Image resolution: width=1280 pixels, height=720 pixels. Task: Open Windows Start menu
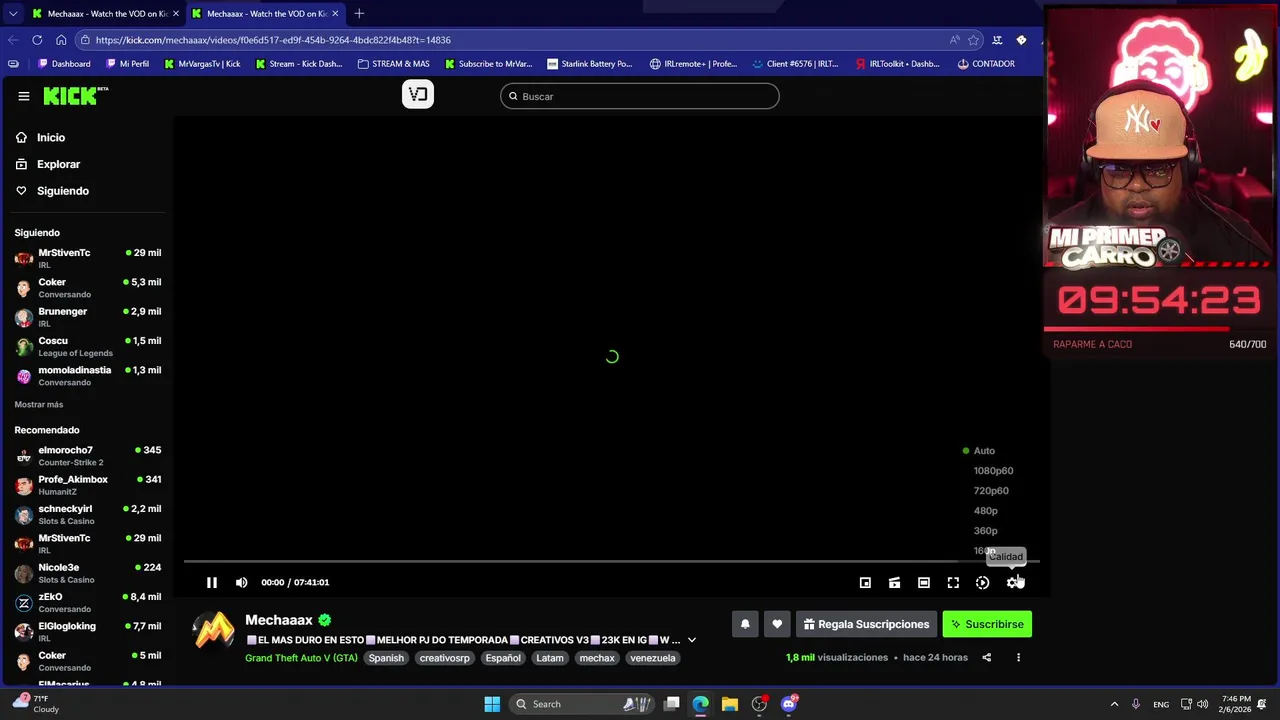coord(492,704)
